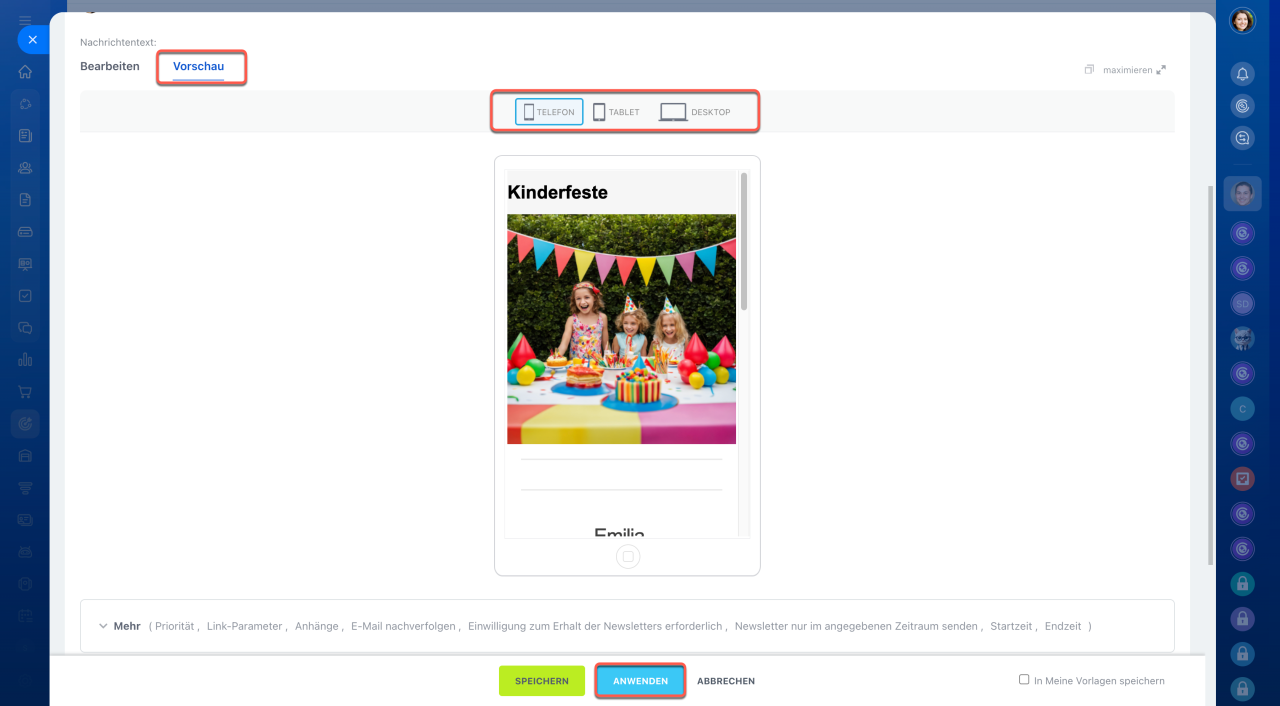Image resolution: width=1280 pixels, height=706 pixels.
Task: Click Endzeit in the Mehr row
Action: [x=1063, y=626]
